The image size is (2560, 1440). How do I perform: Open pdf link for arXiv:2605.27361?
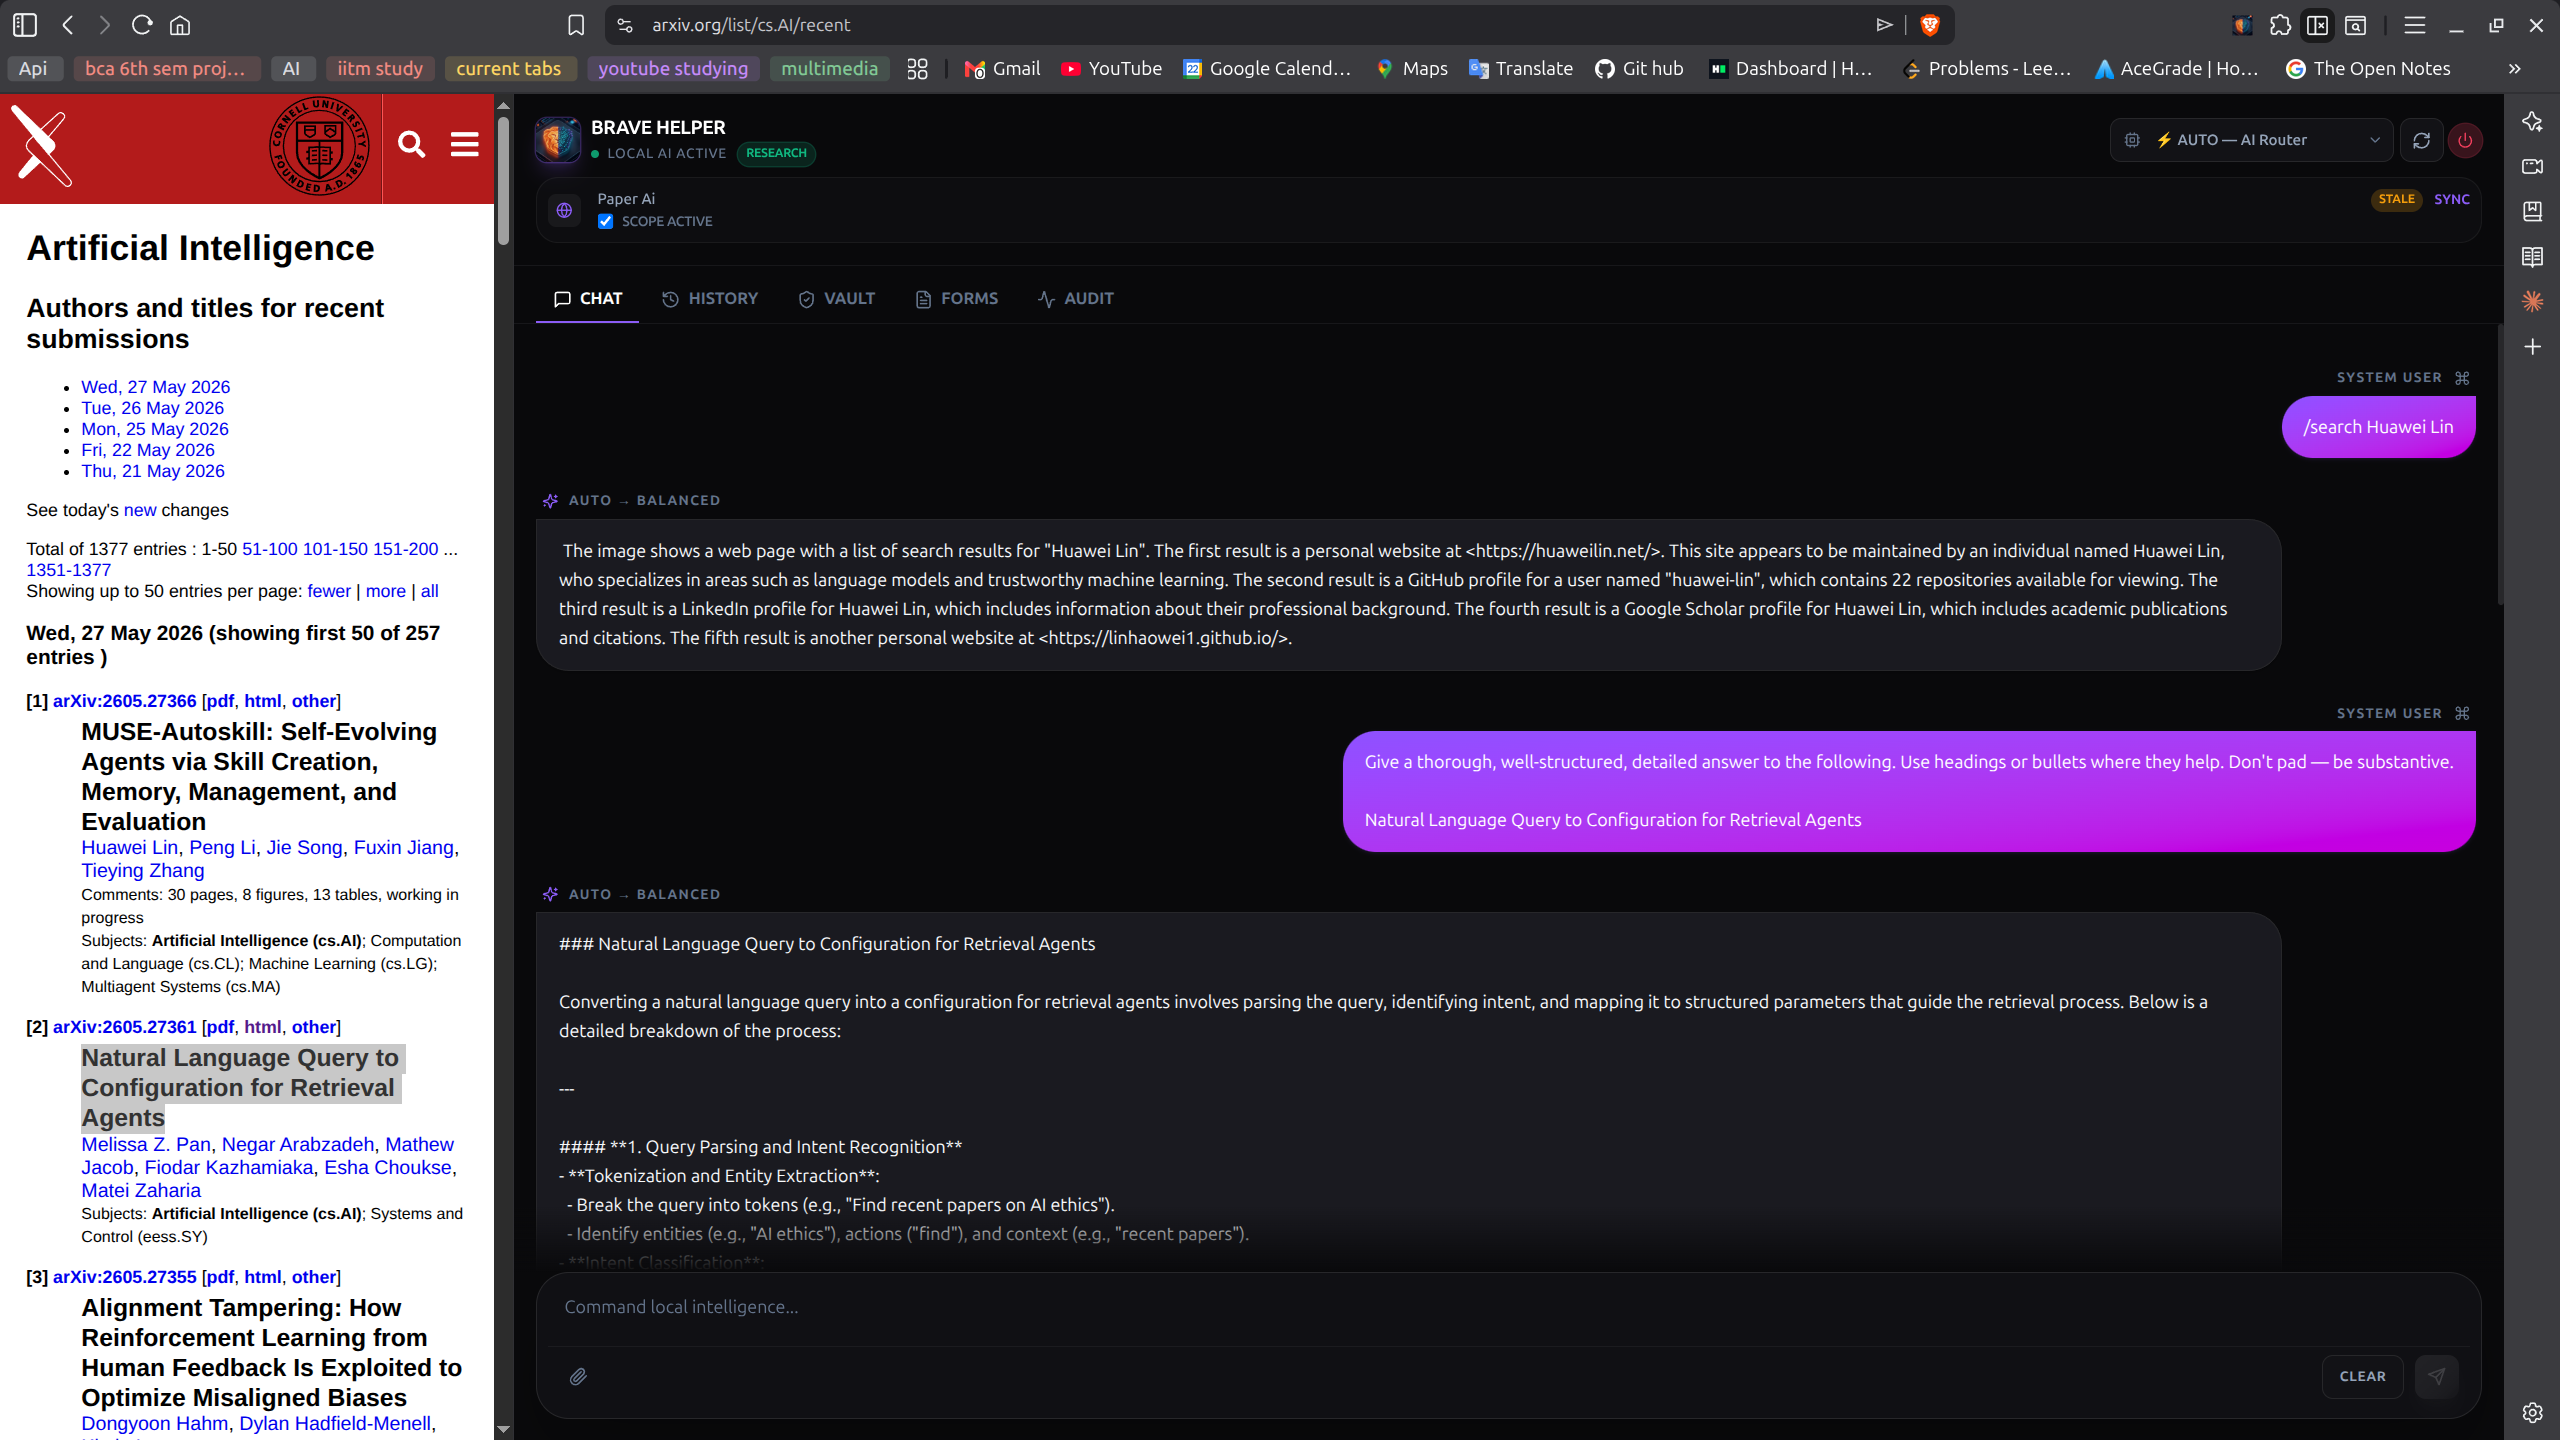(219, 1027)
